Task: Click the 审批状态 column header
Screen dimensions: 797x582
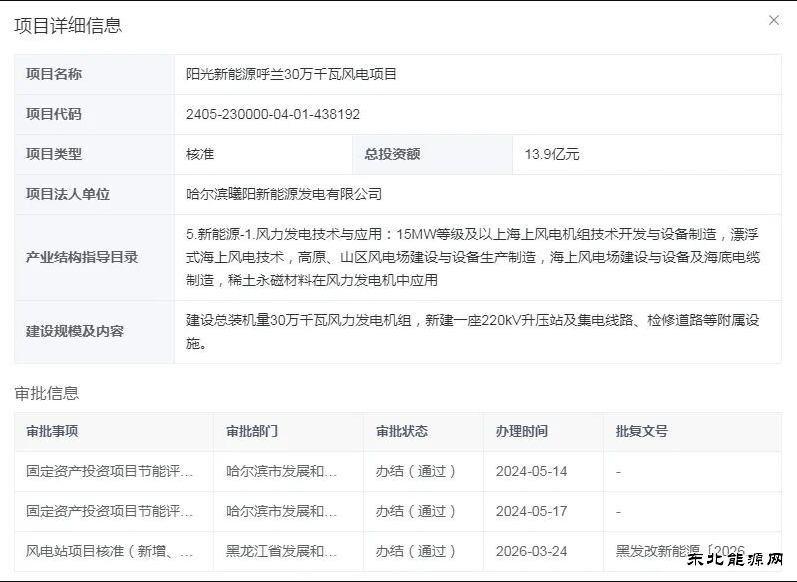Action: pos(402,431)
